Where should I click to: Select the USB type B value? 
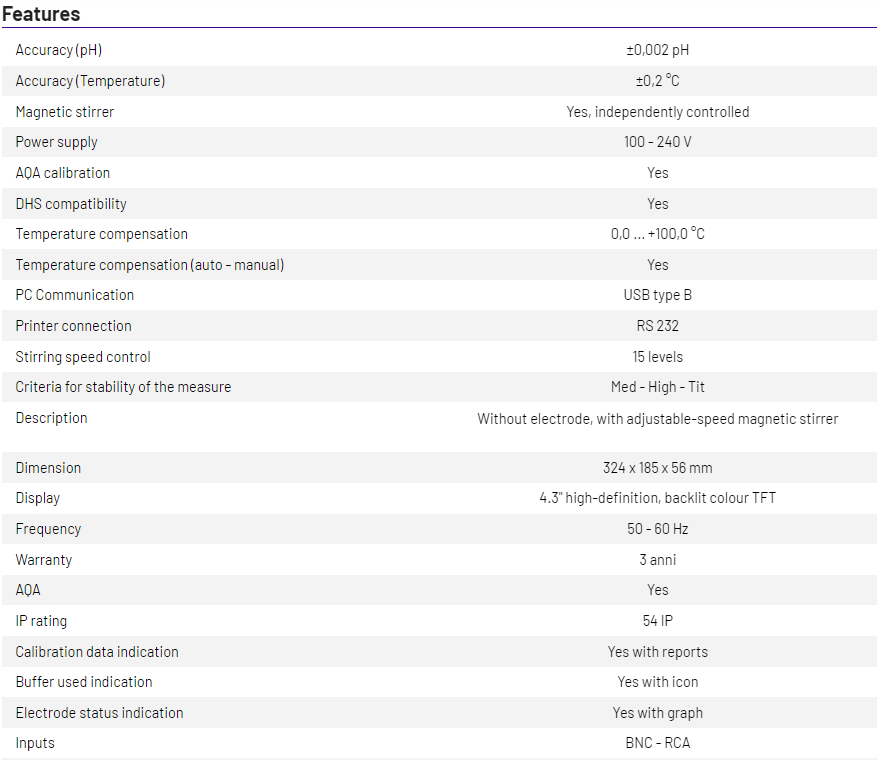pyautogui.click(x=657, y=295)
